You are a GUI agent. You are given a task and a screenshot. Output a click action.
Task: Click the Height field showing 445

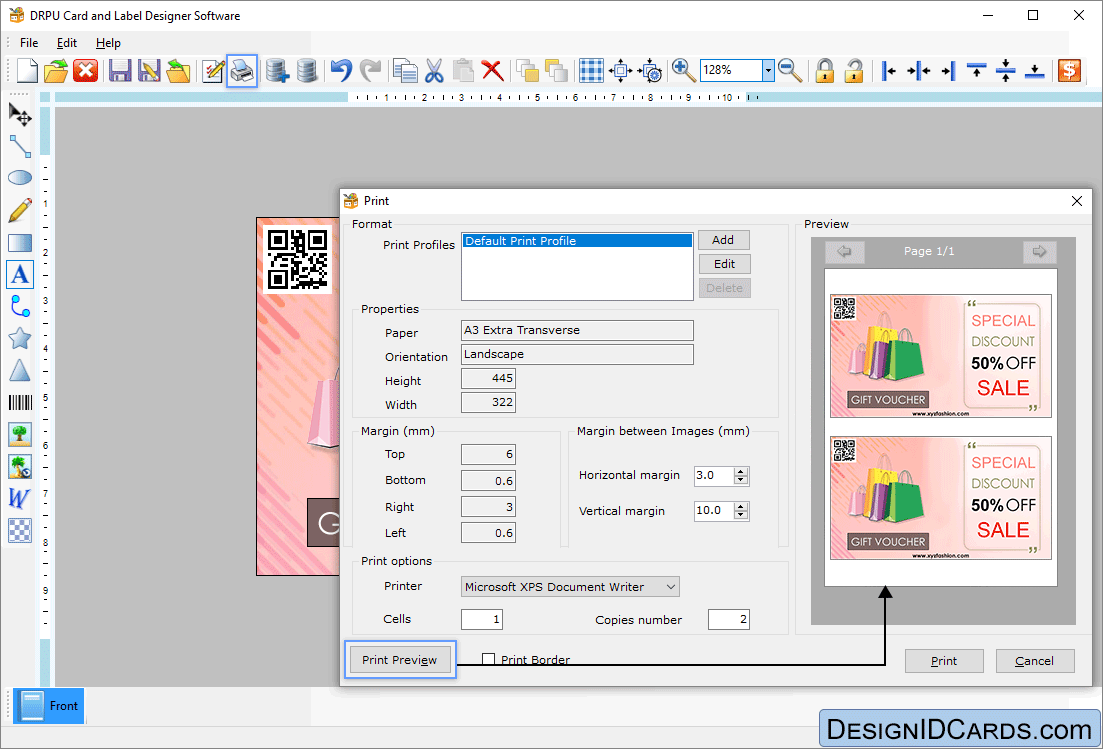[x=488, y=378]
